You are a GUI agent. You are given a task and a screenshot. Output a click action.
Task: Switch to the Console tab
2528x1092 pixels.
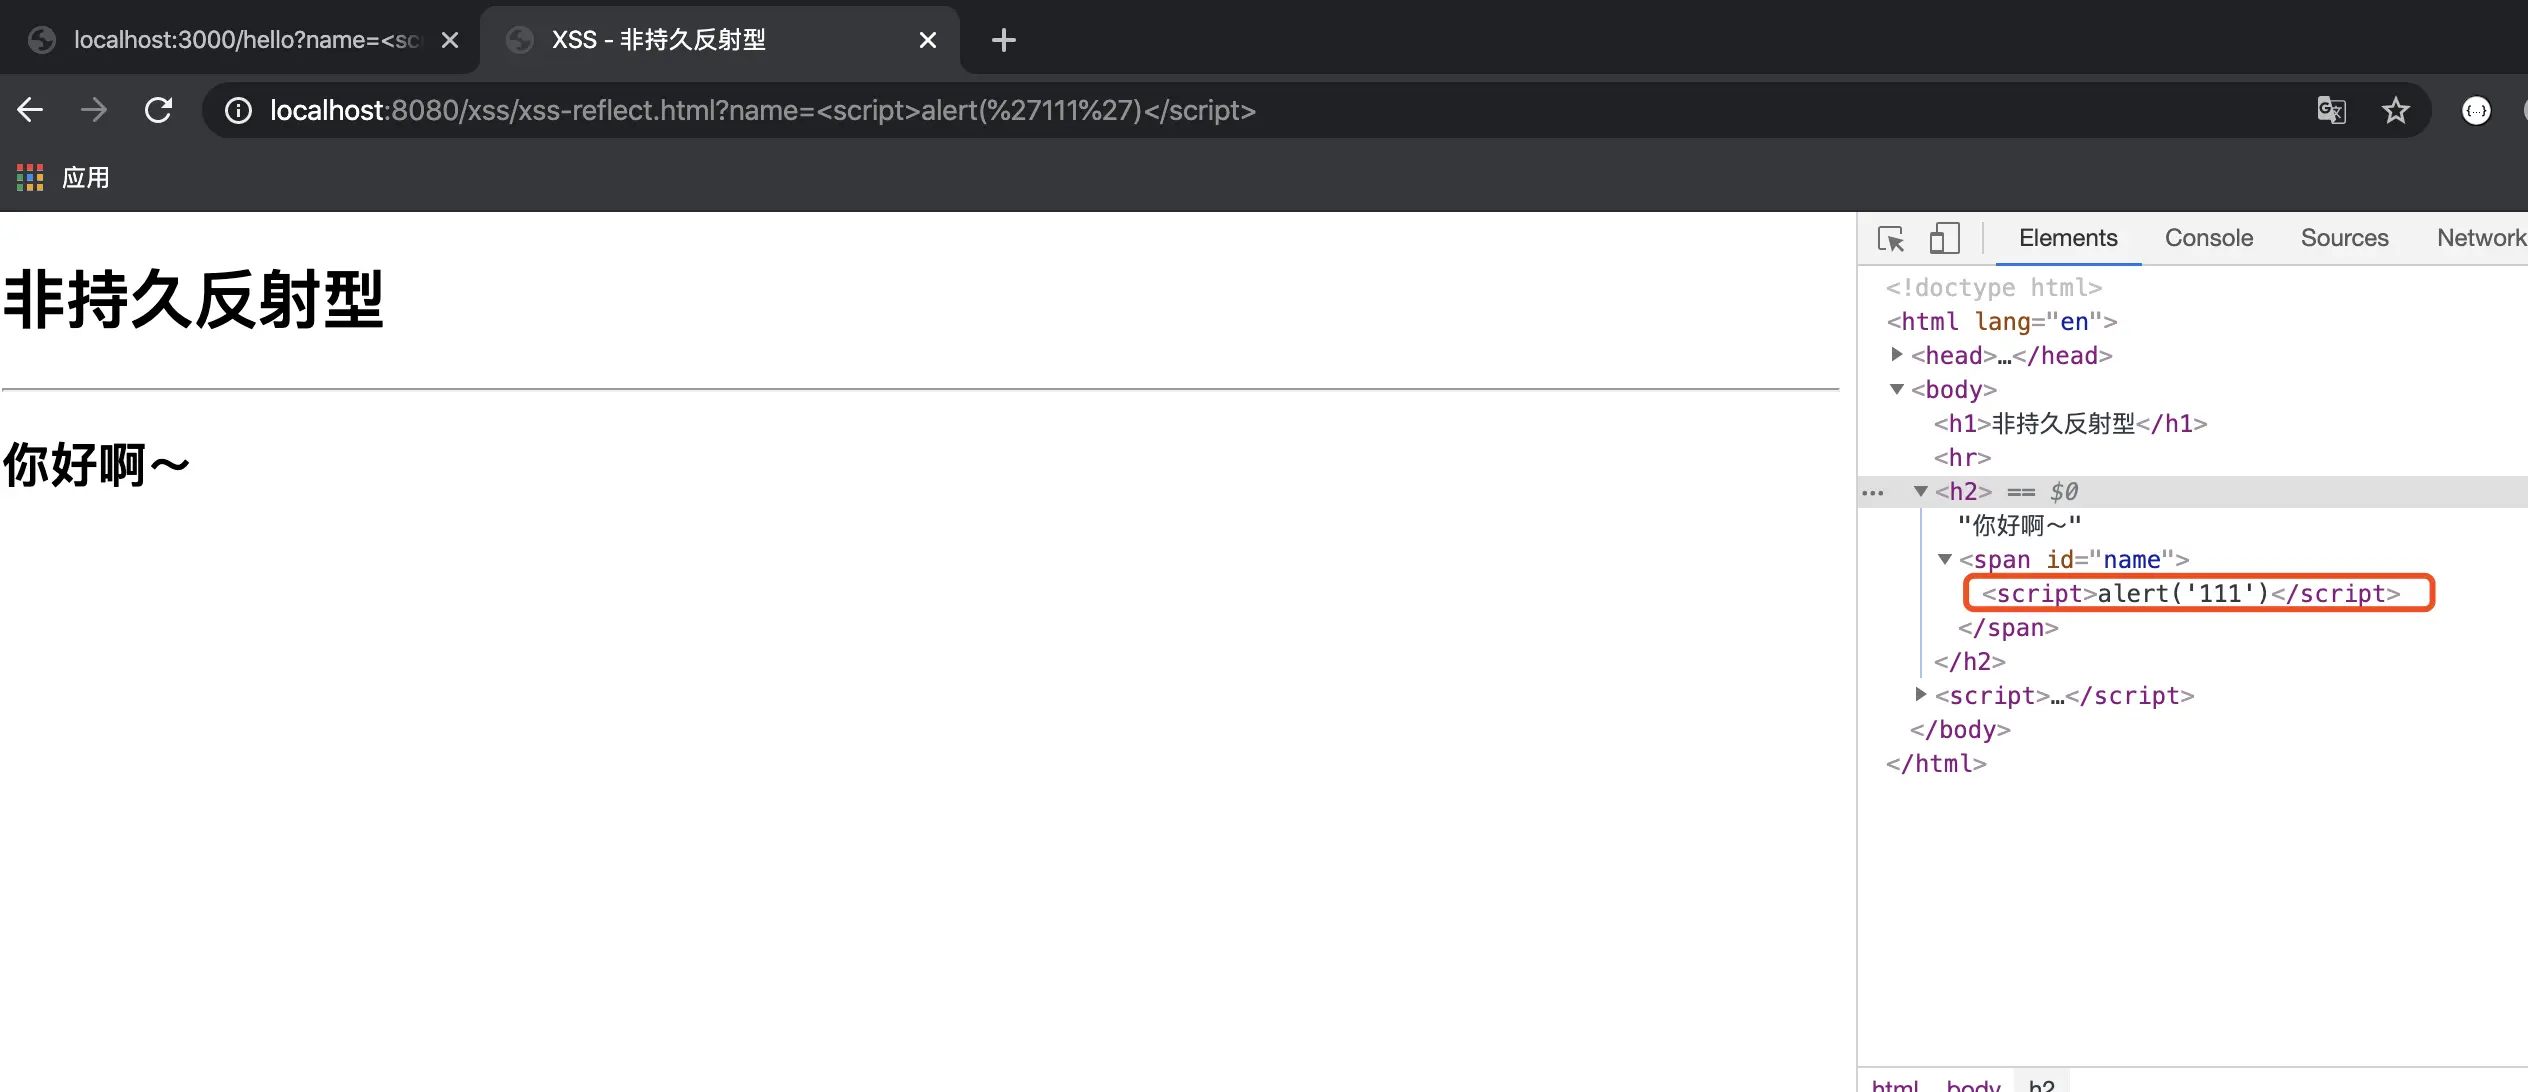pos(2208,238)
